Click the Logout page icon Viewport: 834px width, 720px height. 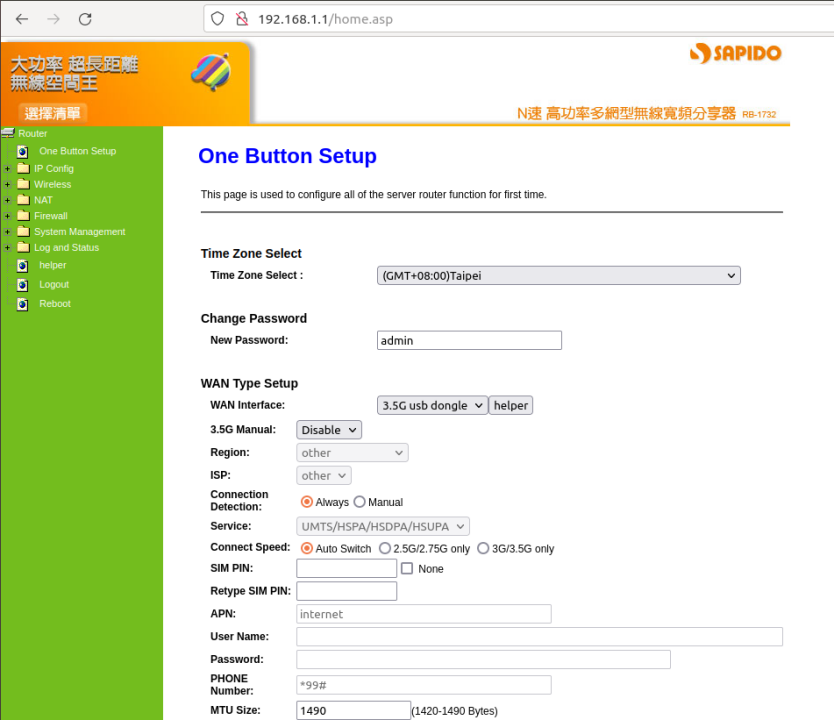(23, 285)
